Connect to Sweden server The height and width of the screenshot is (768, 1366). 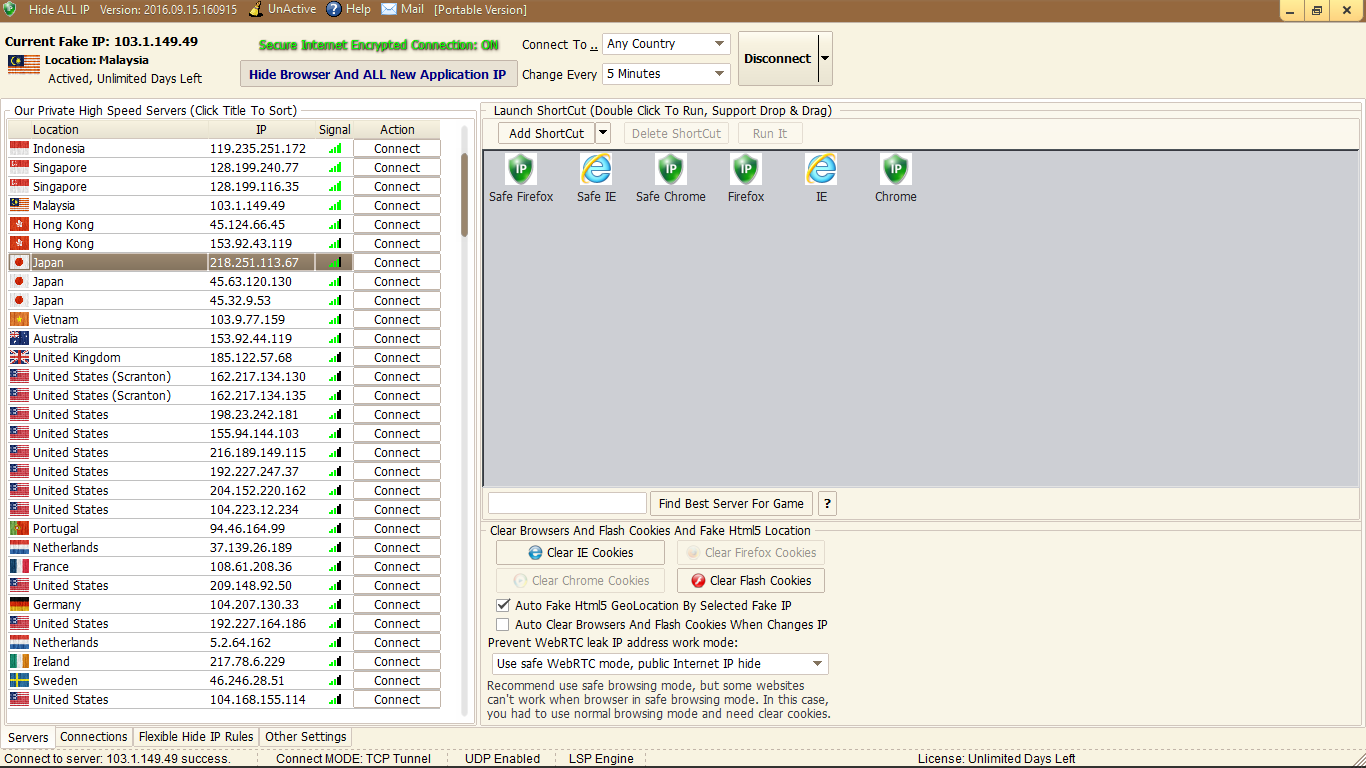click(397, 680)
